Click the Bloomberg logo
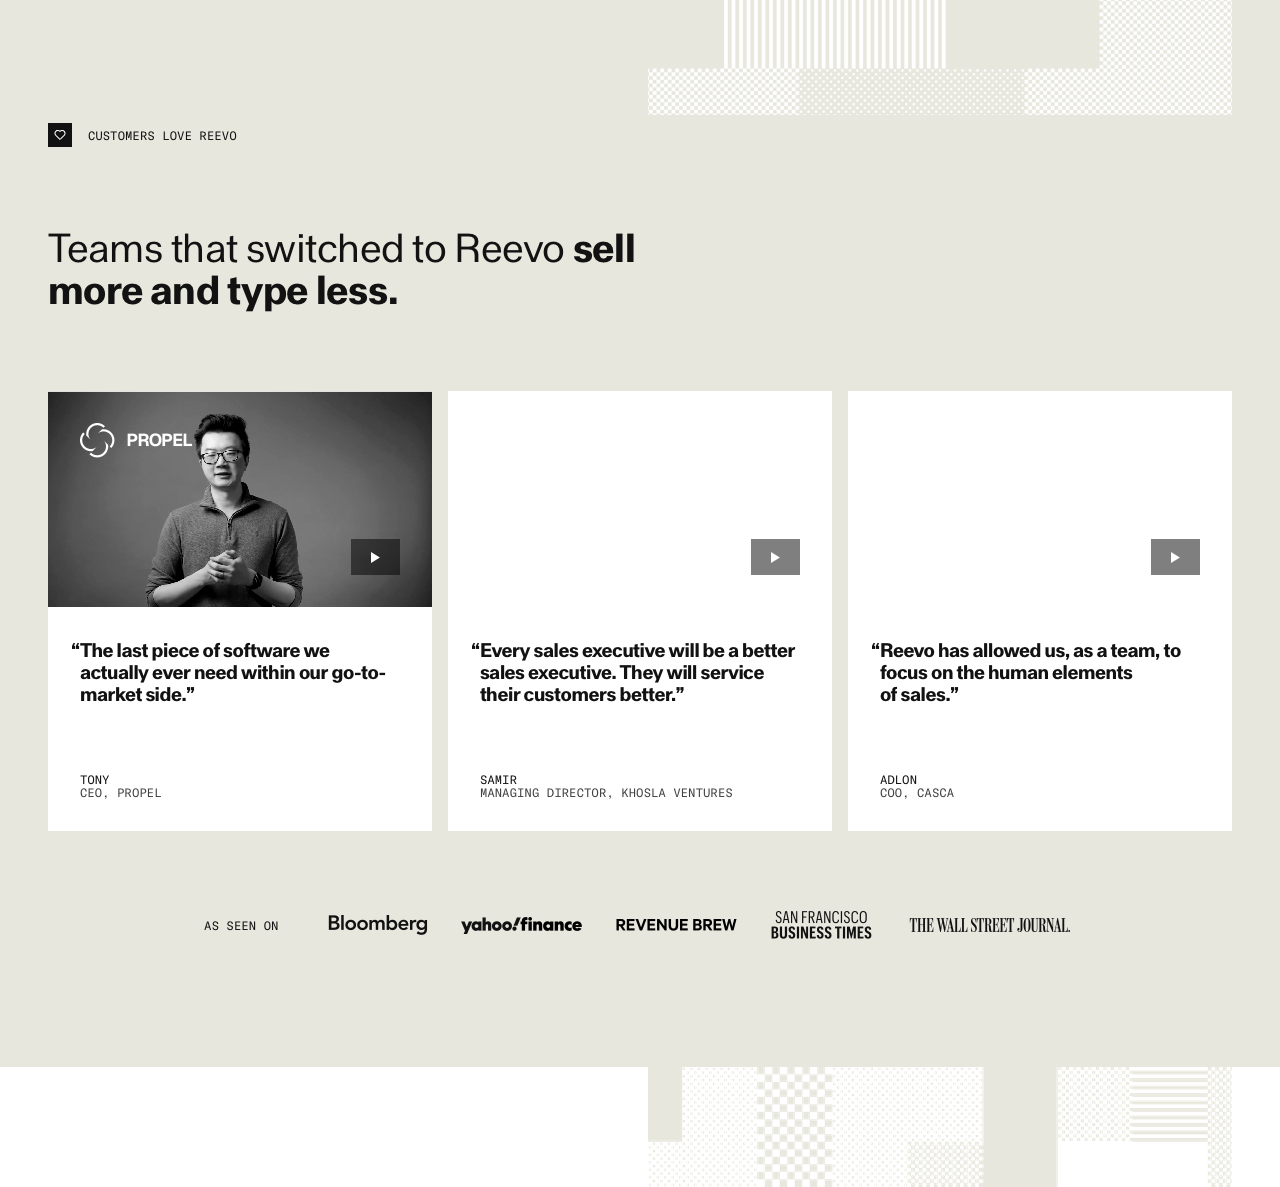The image size is (1280, 1187). [377, 925]
